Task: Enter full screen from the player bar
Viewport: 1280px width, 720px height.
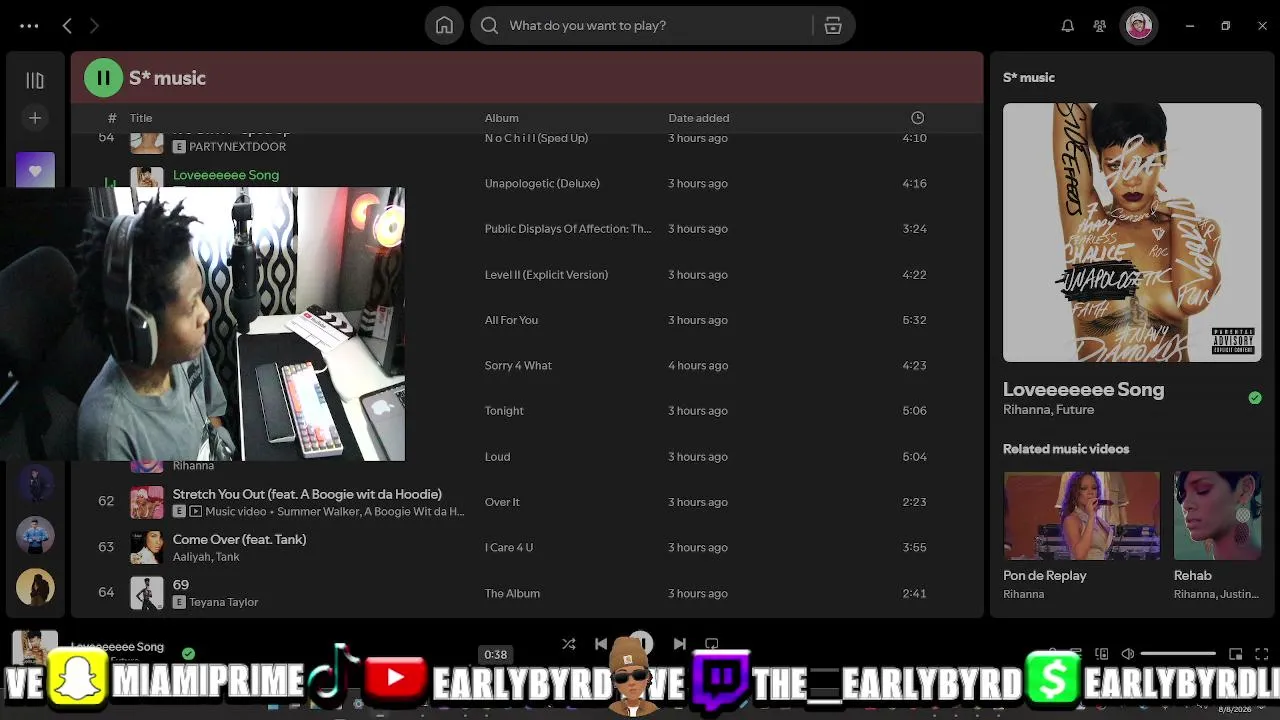Action: (1261, 654)
